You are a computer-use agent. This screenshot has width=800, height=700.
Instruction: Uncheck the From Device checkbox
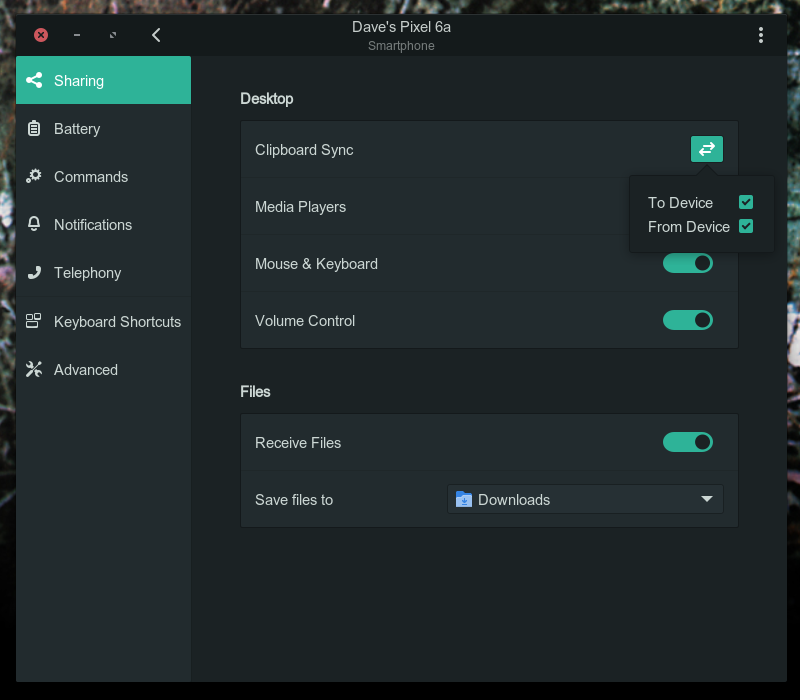[x=746, y=226]
